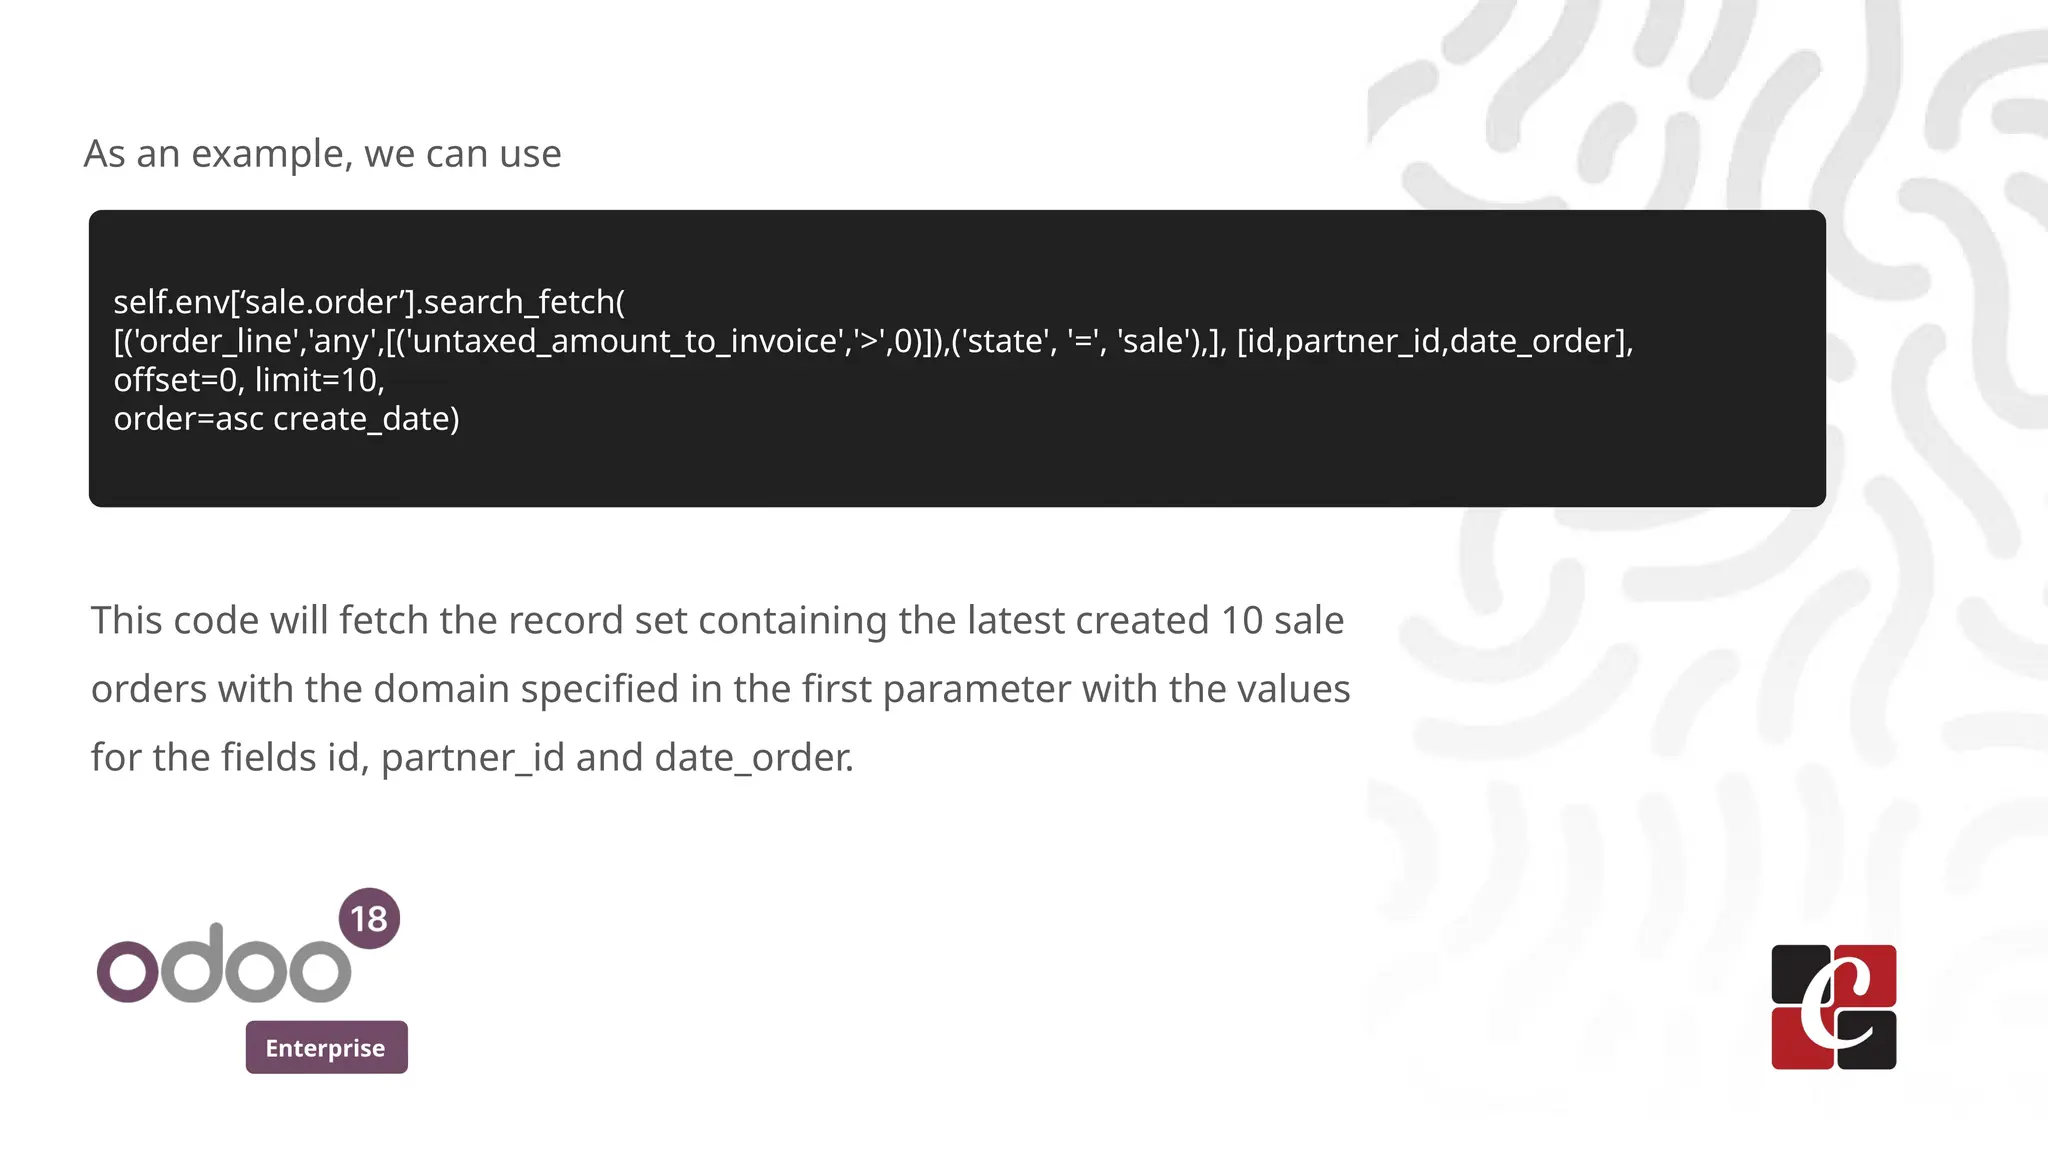Click the purple 18 version badge
Image resolution: width=2048 pixels, height=1152 pixels.
point(369,918)
